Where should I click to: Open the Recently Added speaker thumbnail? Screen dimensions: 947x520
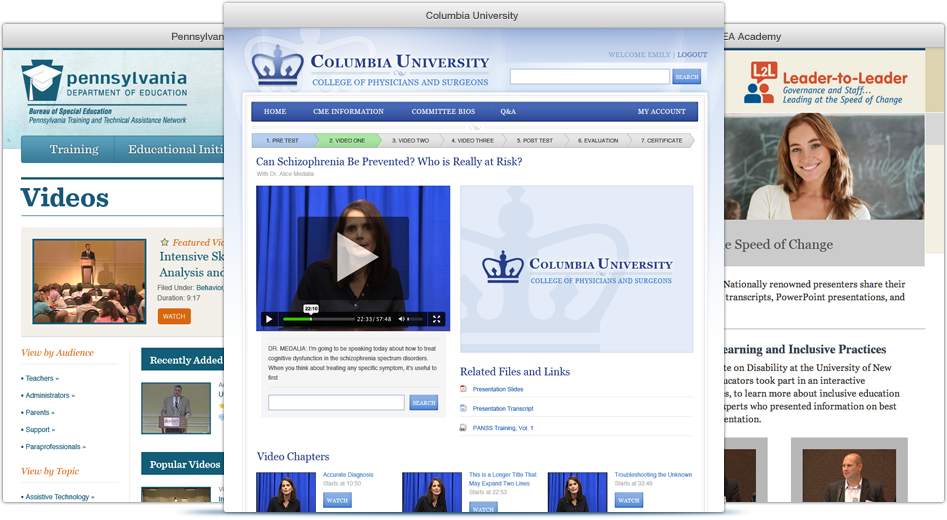[x=176, y=408]
